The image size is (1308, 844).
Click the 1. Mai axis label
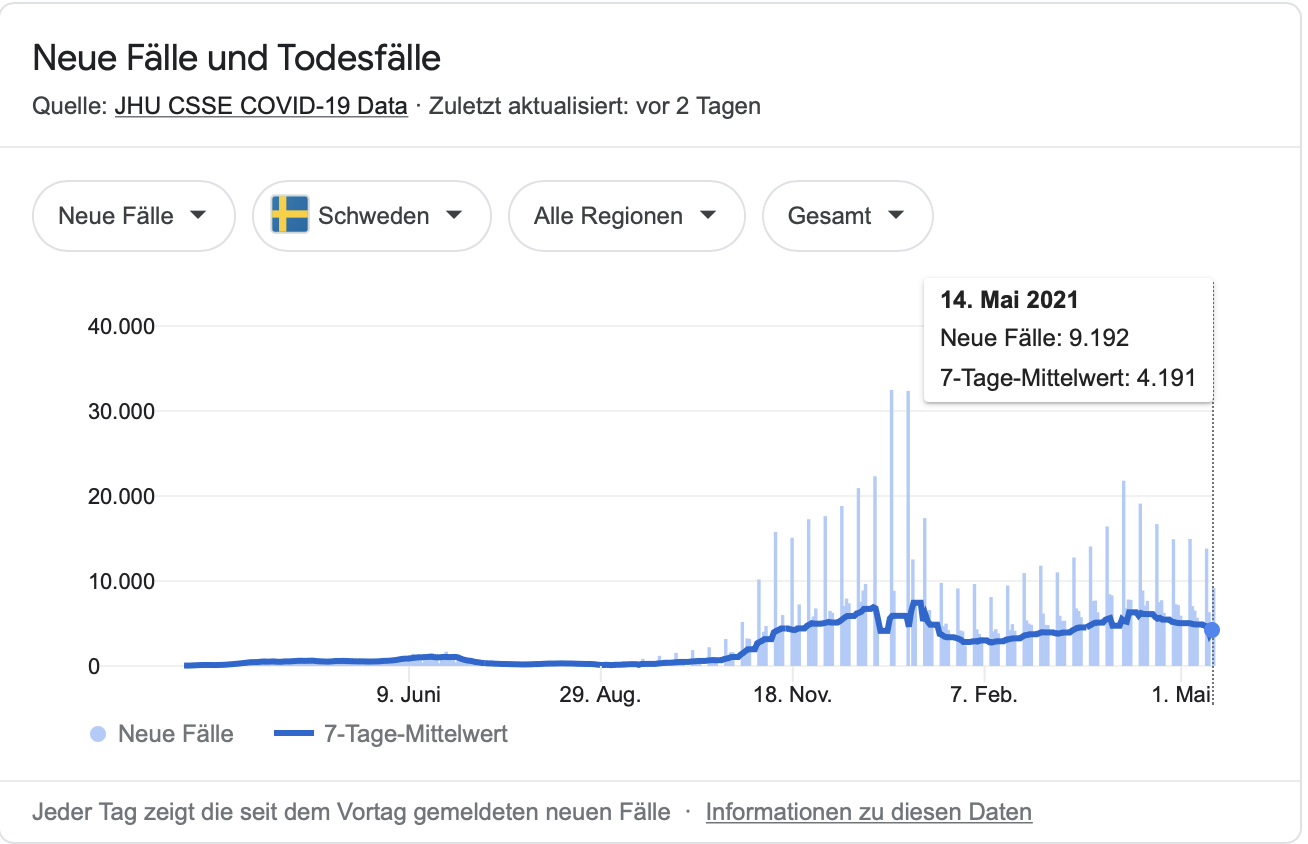(1182, 694)
